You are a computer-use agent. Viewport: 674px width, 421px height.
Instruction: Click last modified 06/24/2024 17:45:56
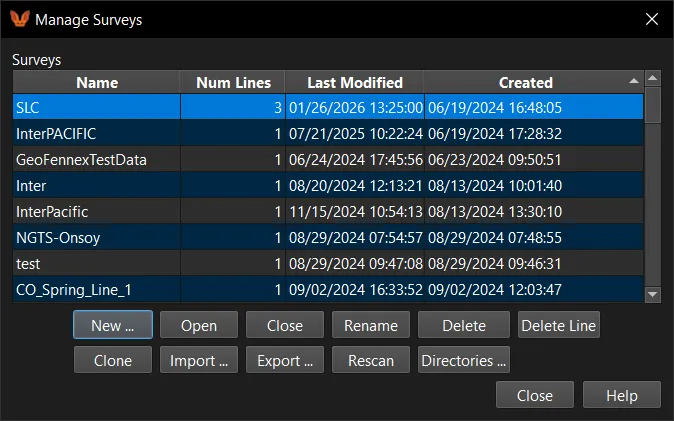click(355, 160)
